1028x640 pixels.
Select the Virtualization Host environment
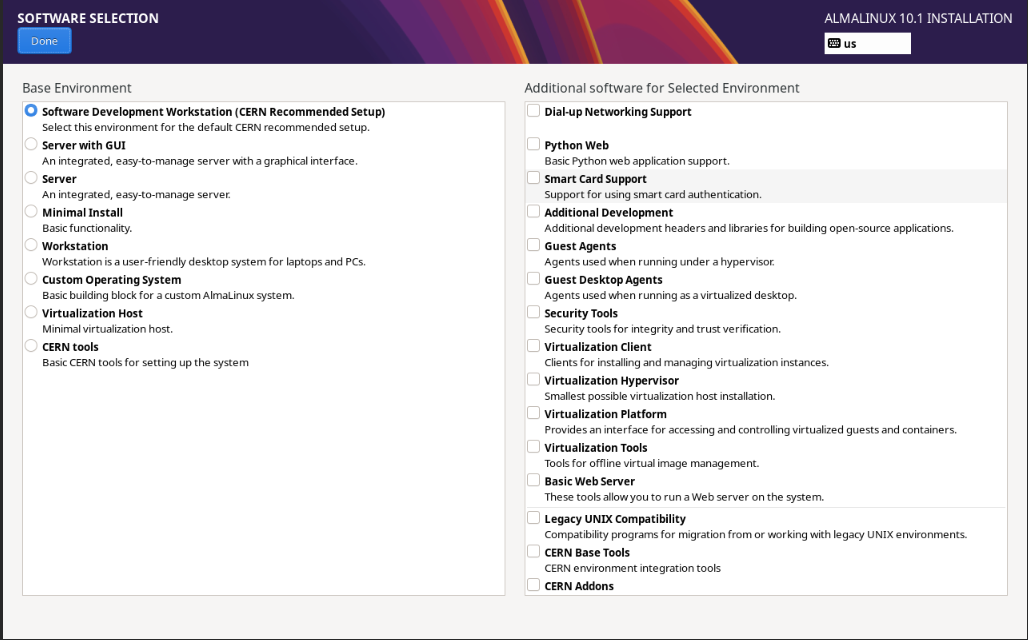pos(31,312)
